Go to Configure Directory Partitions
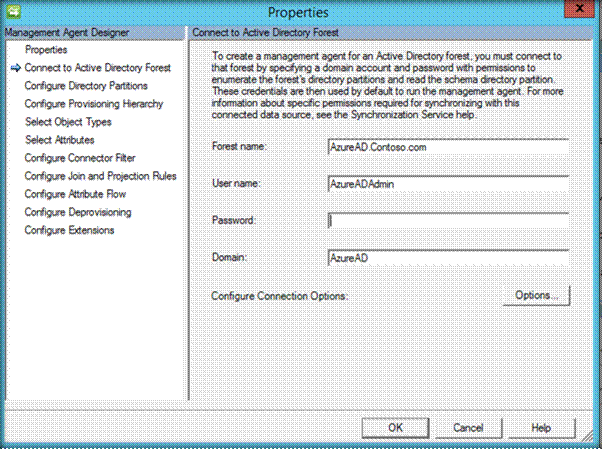 point(86,86)
